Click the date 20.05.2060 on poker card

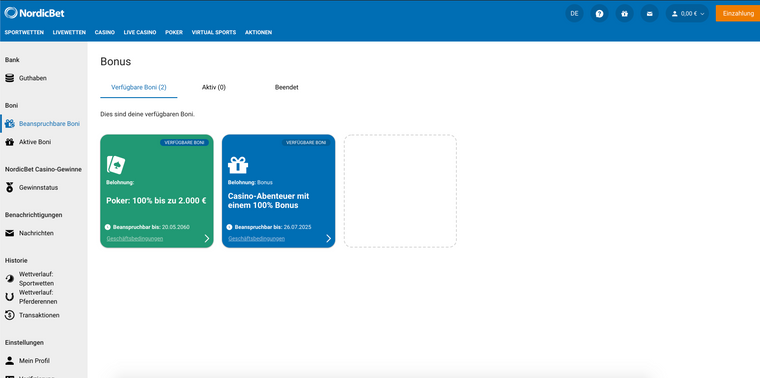pos(175,227)
